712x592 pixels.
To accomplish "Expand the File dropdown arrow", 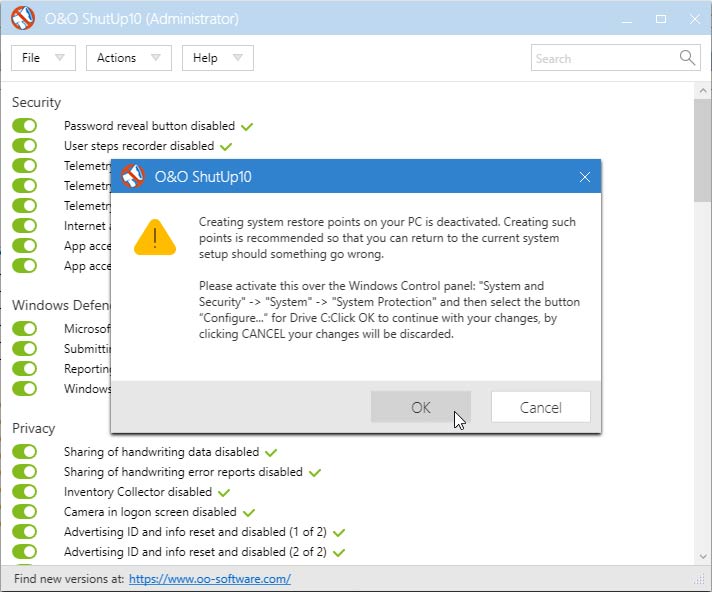I will click(59, 58).
